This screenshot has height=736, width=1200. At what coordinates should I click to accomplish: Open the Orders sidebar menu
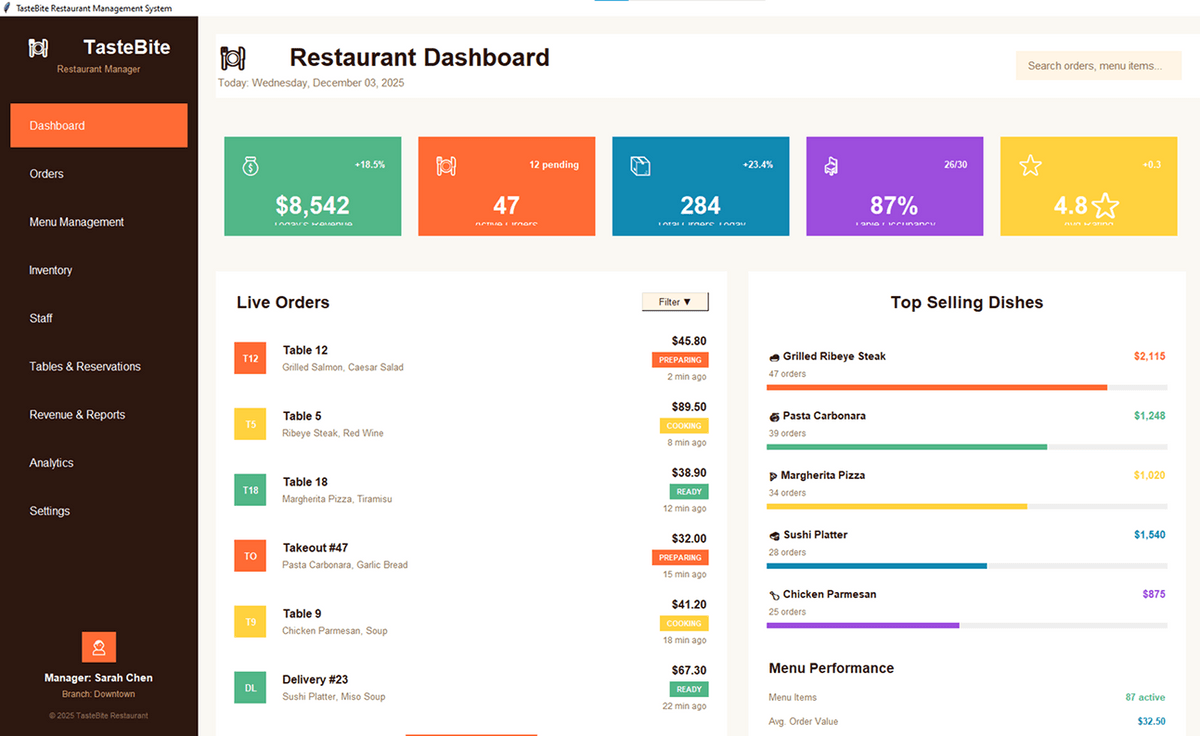[x=47, y=174]
